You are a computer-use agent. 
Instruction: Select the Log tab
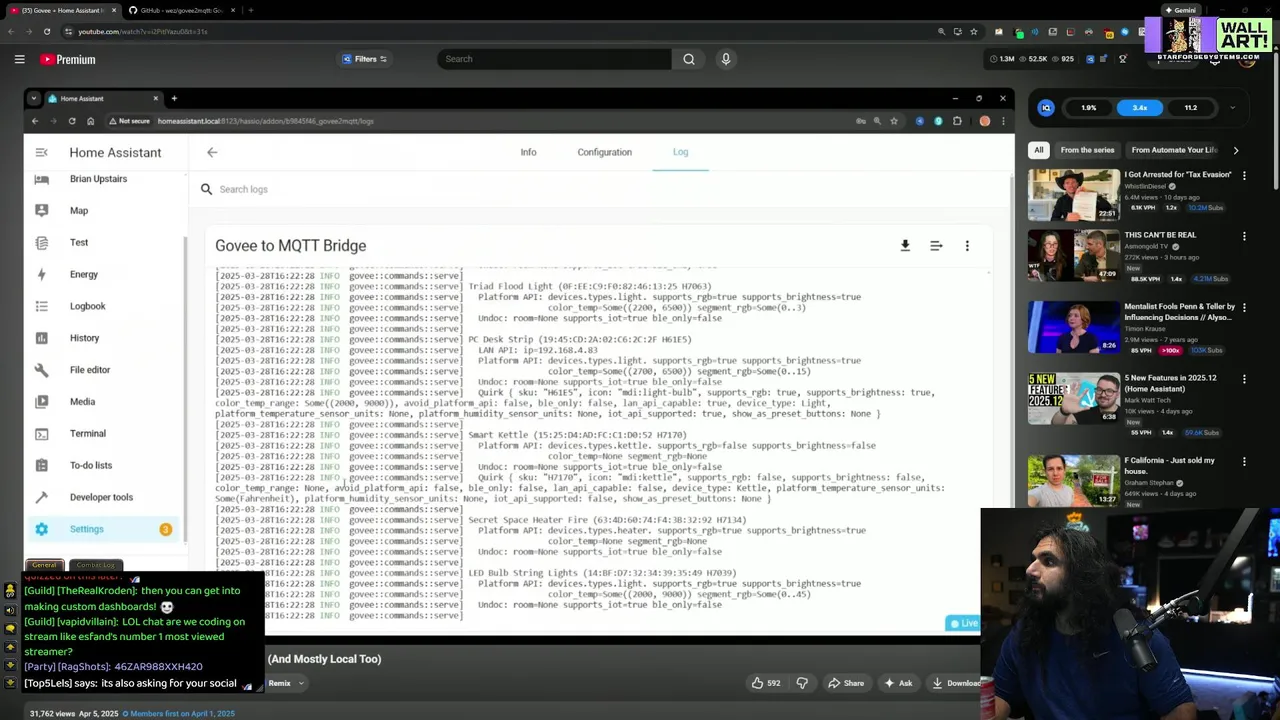[680, 152]
